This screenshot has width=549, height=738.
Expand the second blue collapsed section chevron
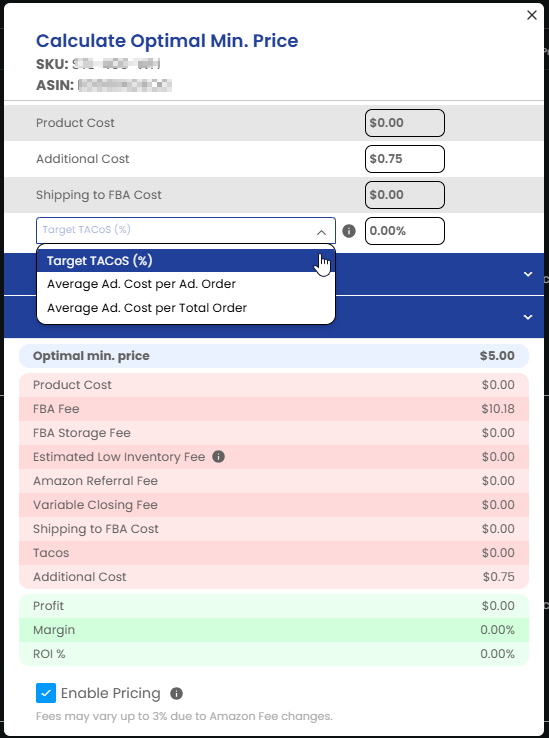point(528,317)
